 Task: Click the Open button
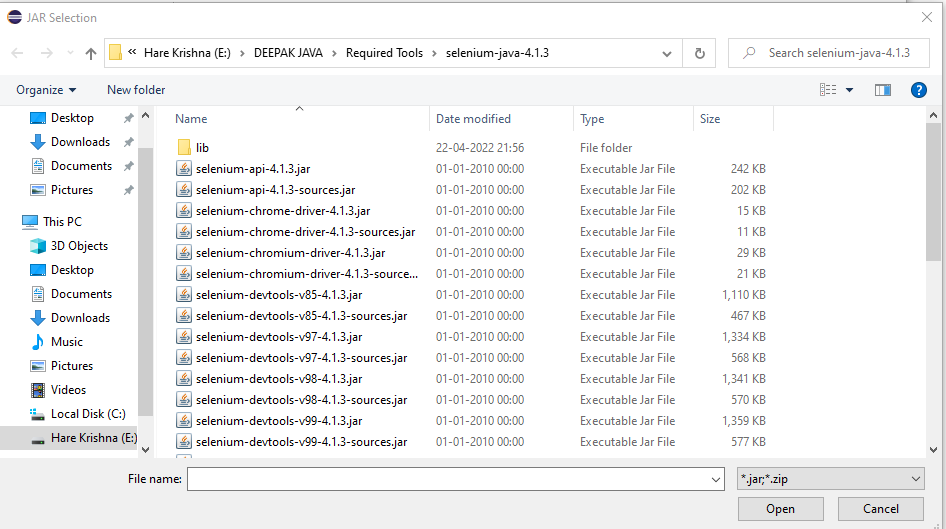781,508
